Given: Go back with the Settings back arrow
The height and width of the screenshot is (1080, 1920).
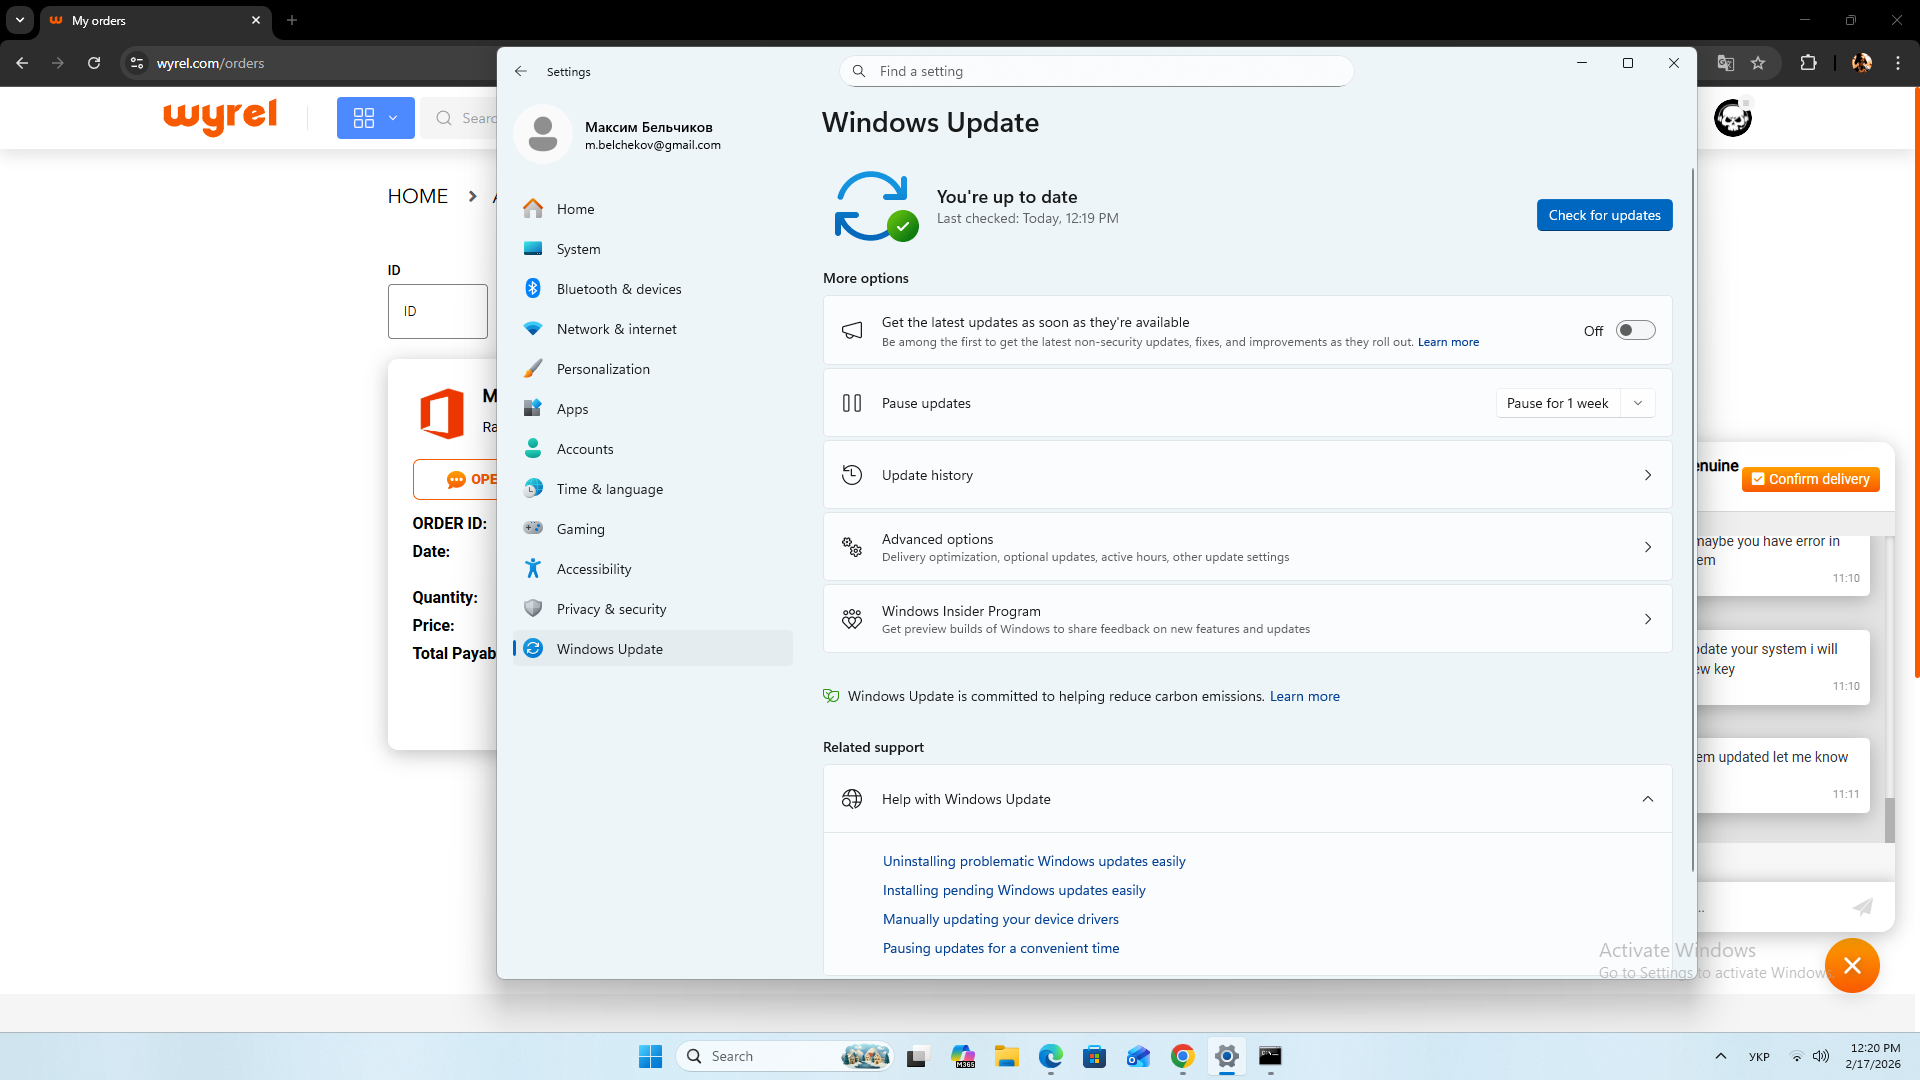Looking at the screenshot, I should click(521, 72).
